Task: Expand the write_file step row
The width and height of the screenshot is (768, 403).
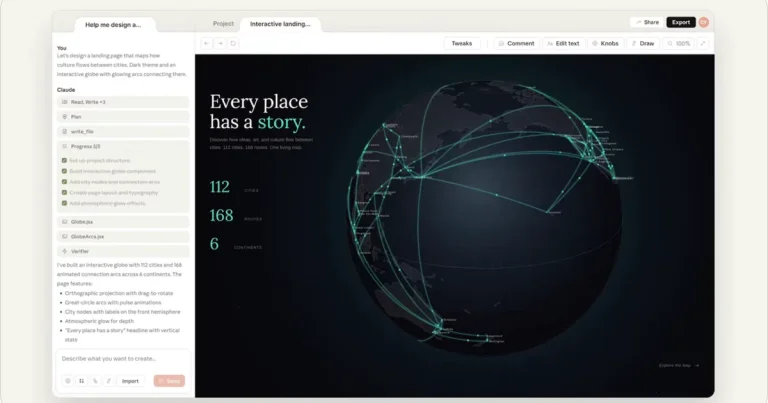Action: pyautogui.click(x=123, y=131)
